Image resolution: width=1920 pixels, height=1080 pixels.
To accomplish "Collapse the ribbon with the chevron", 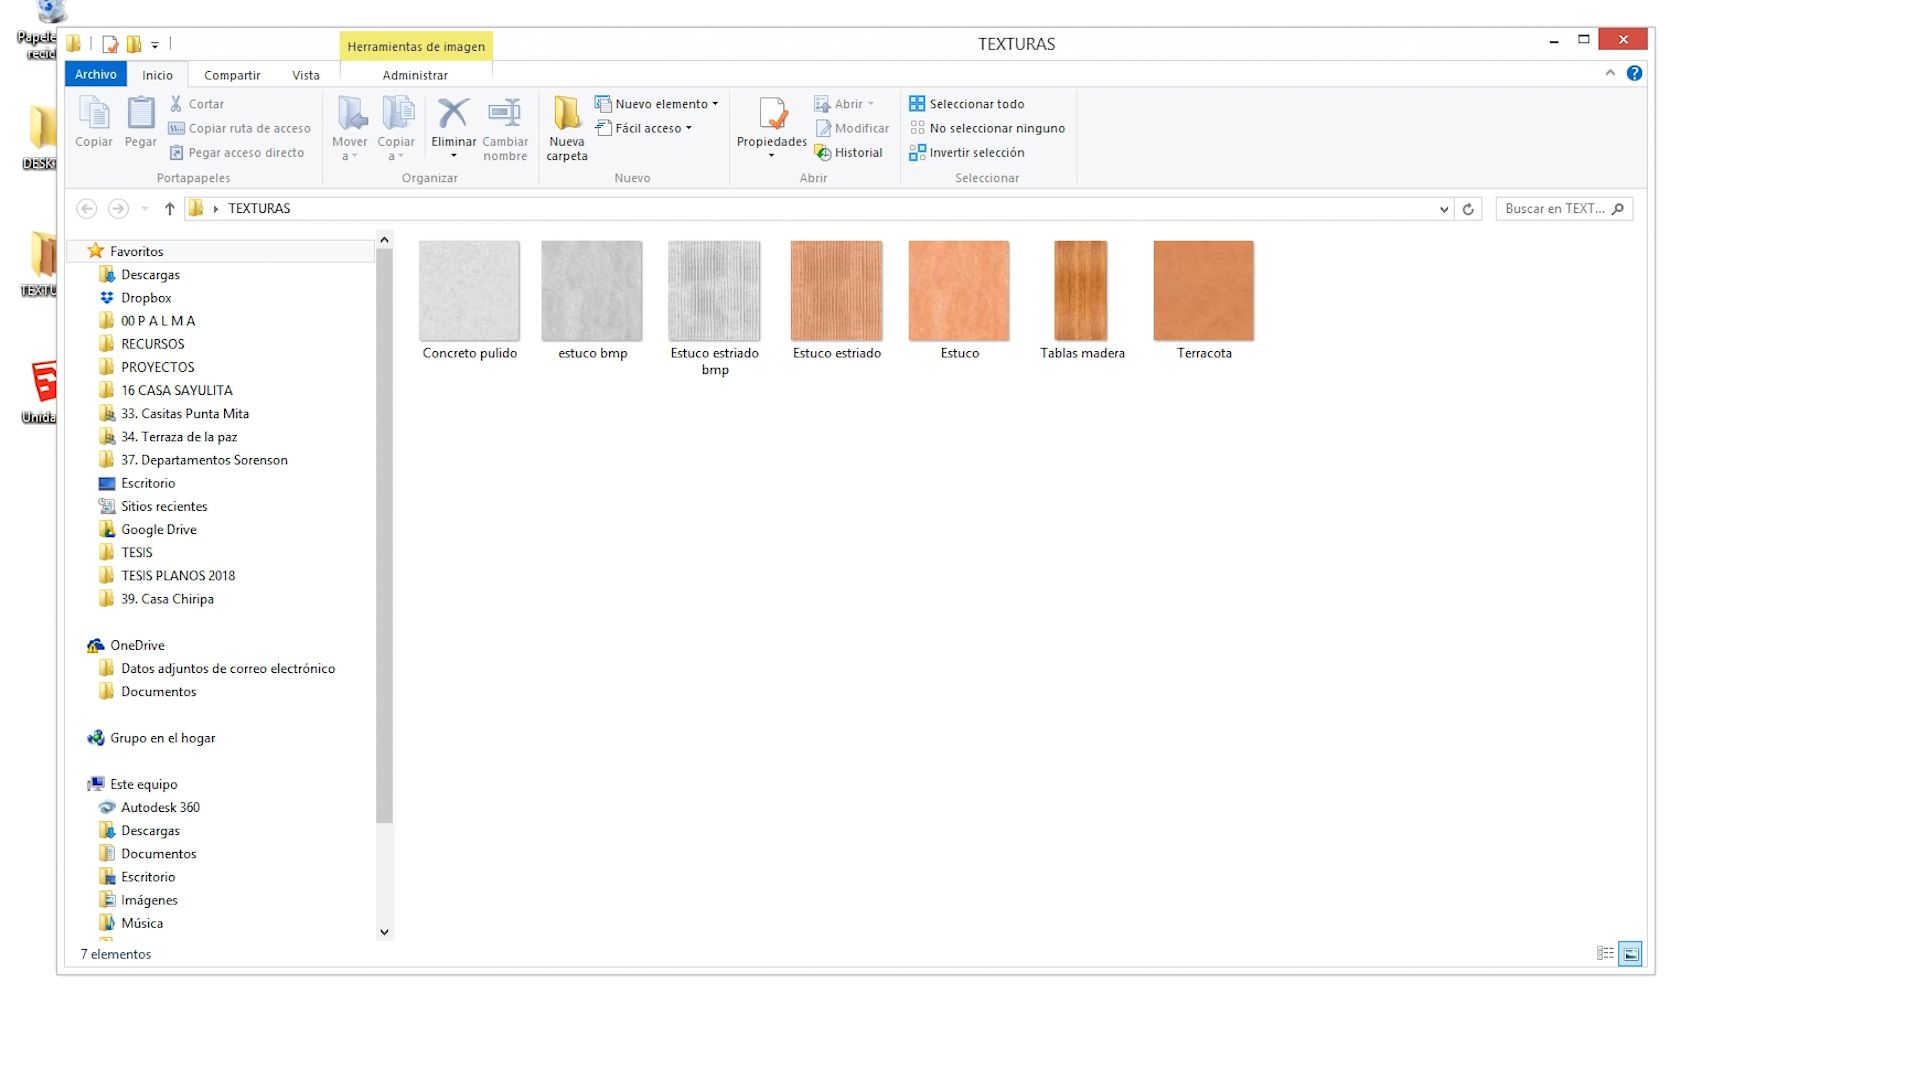I will [1610, 73].
